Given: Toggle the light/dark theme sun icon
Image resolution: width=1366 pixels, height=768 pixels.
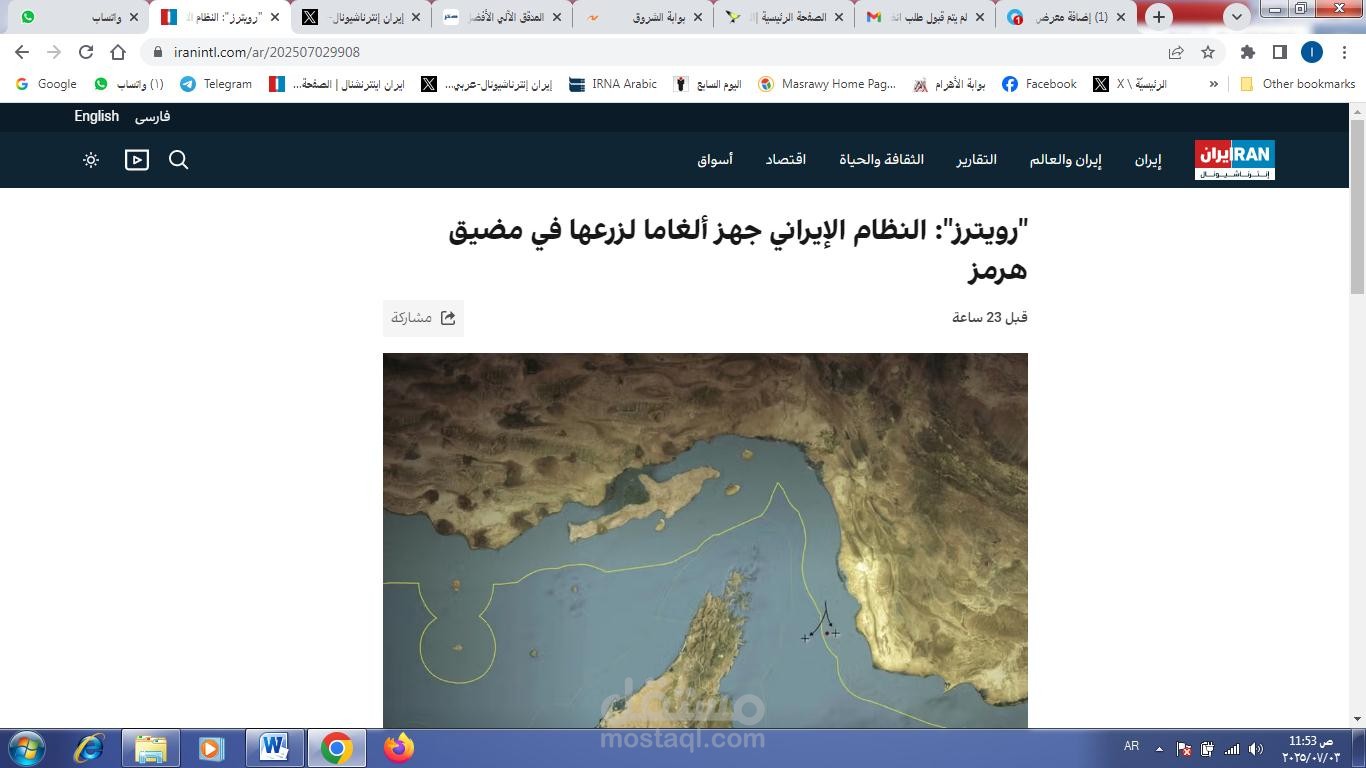Looking at the screenshot, I should coord(91,160).
